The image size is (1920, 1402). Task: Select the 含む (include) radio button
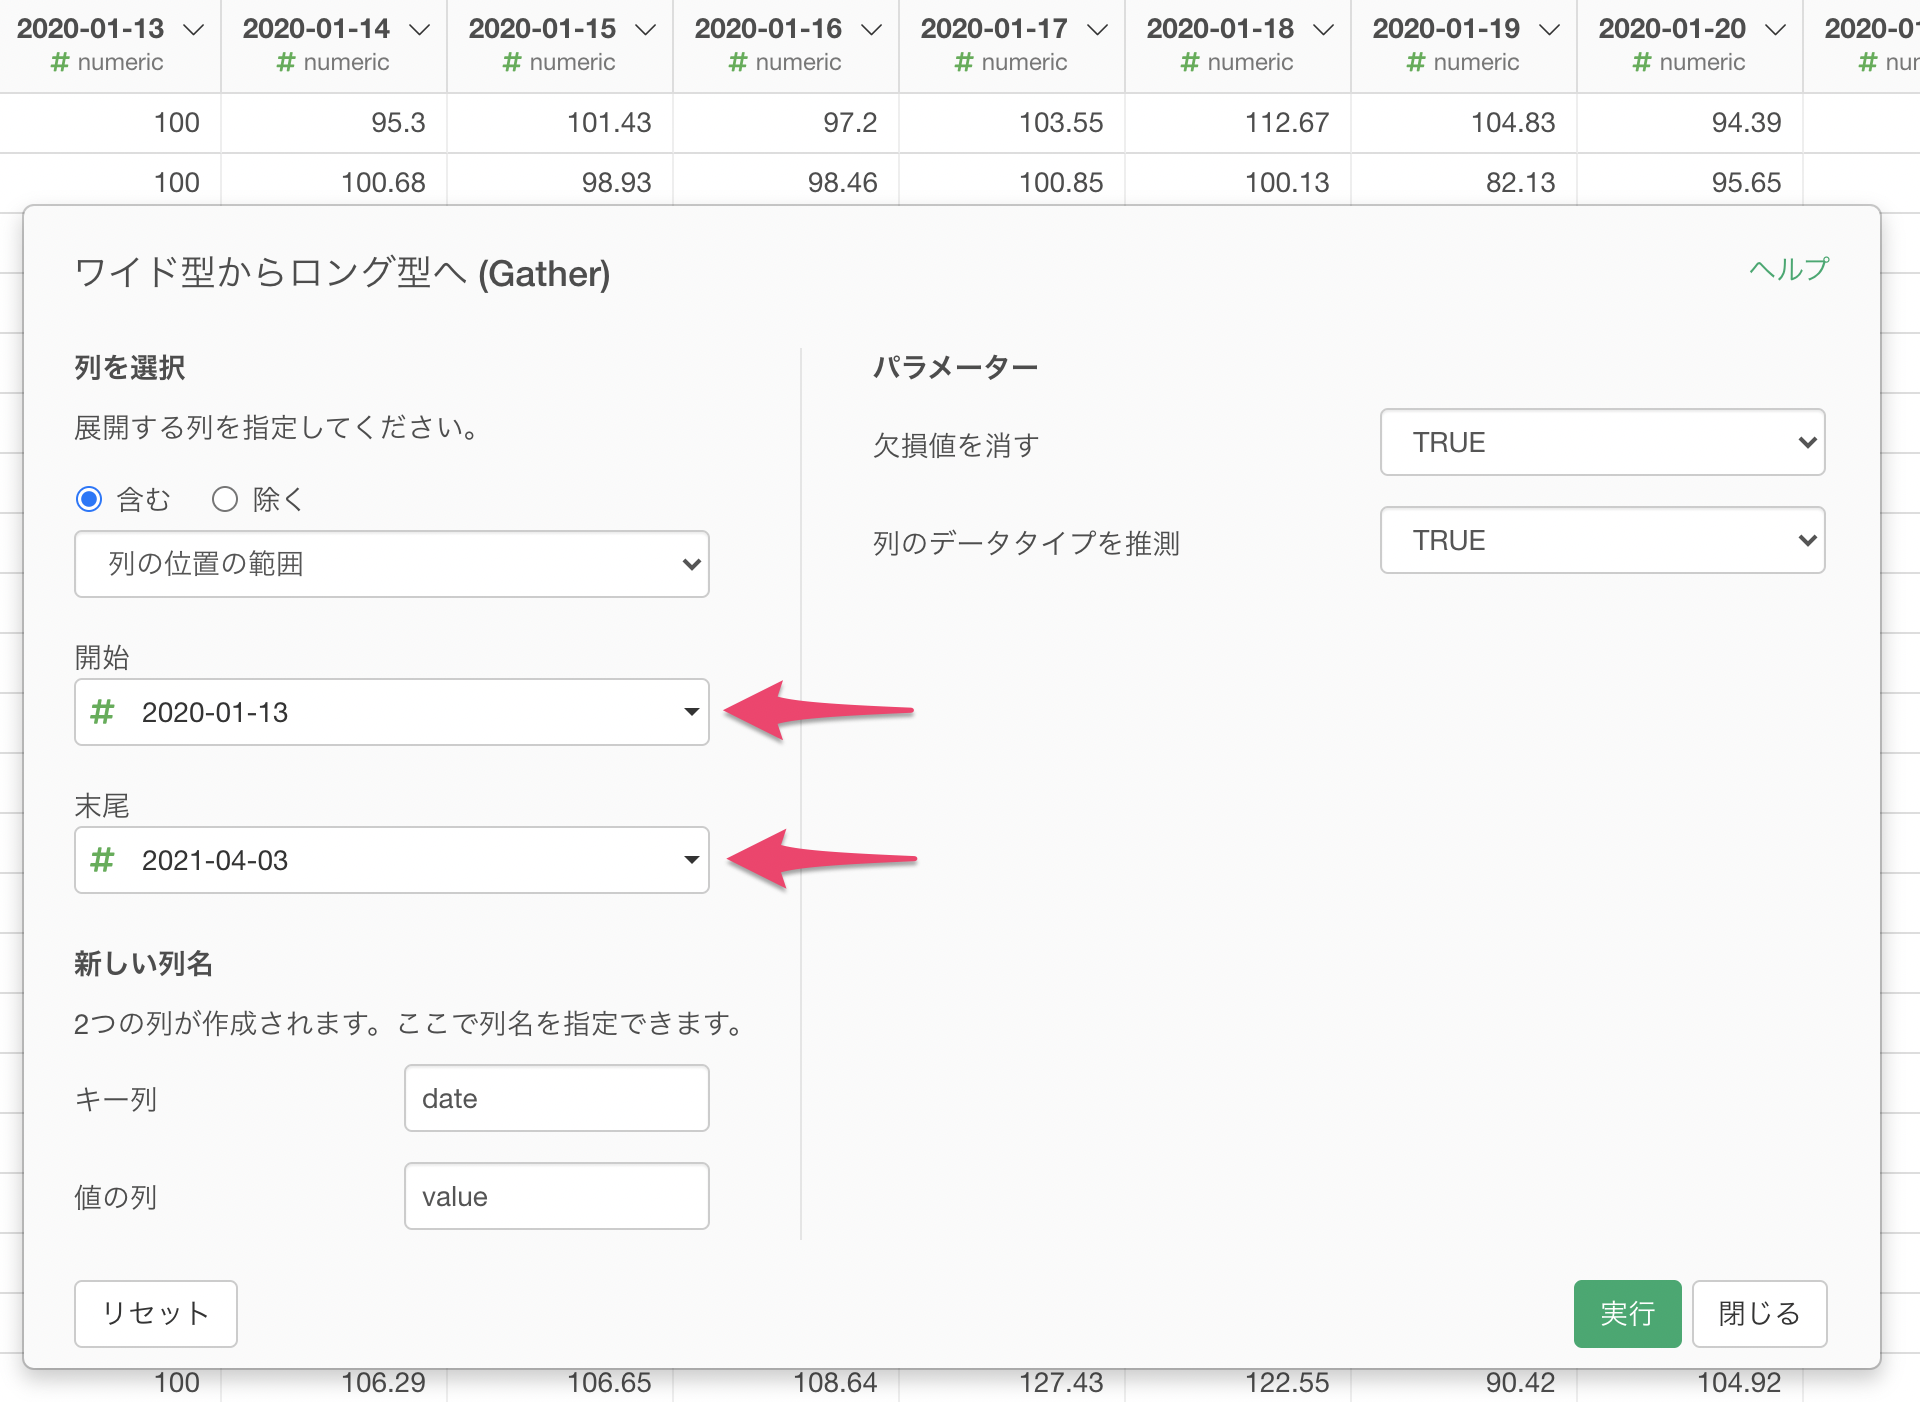click(89, 499)
